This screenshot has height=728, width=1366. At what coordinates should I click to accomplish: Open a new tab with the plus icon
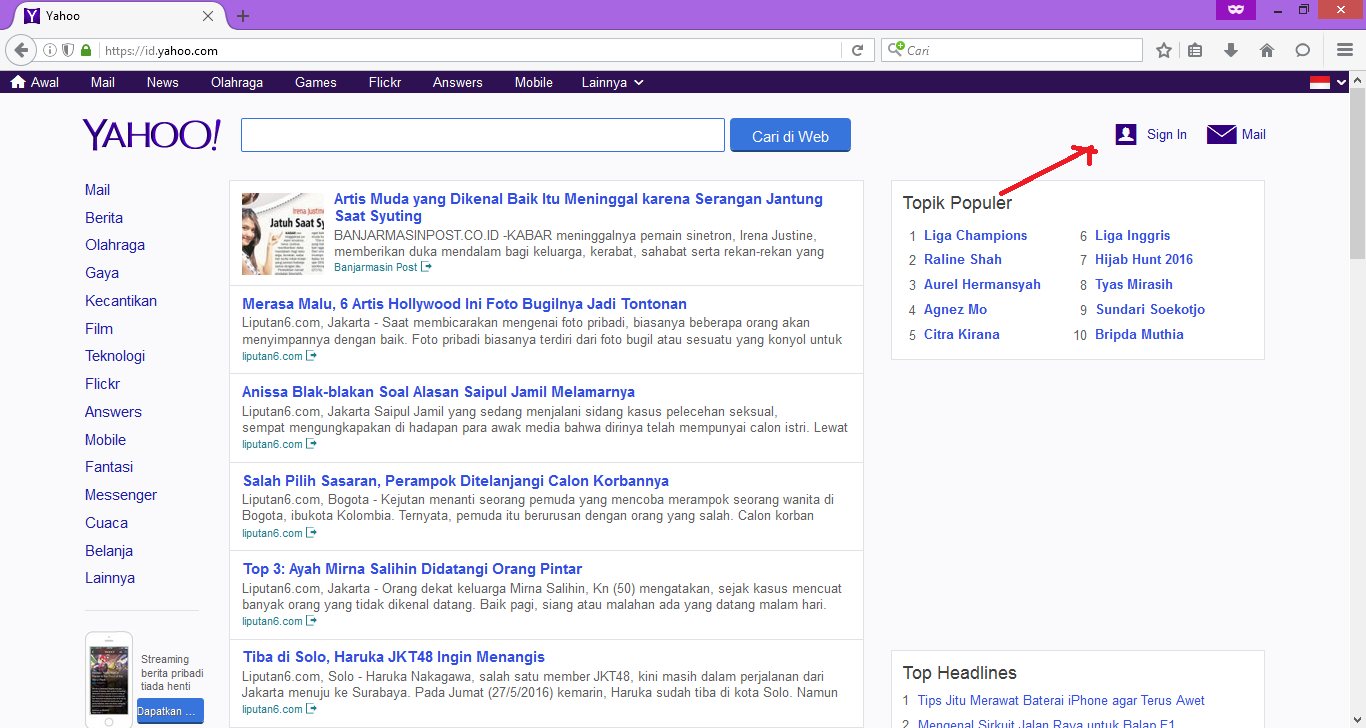point(243,16)
